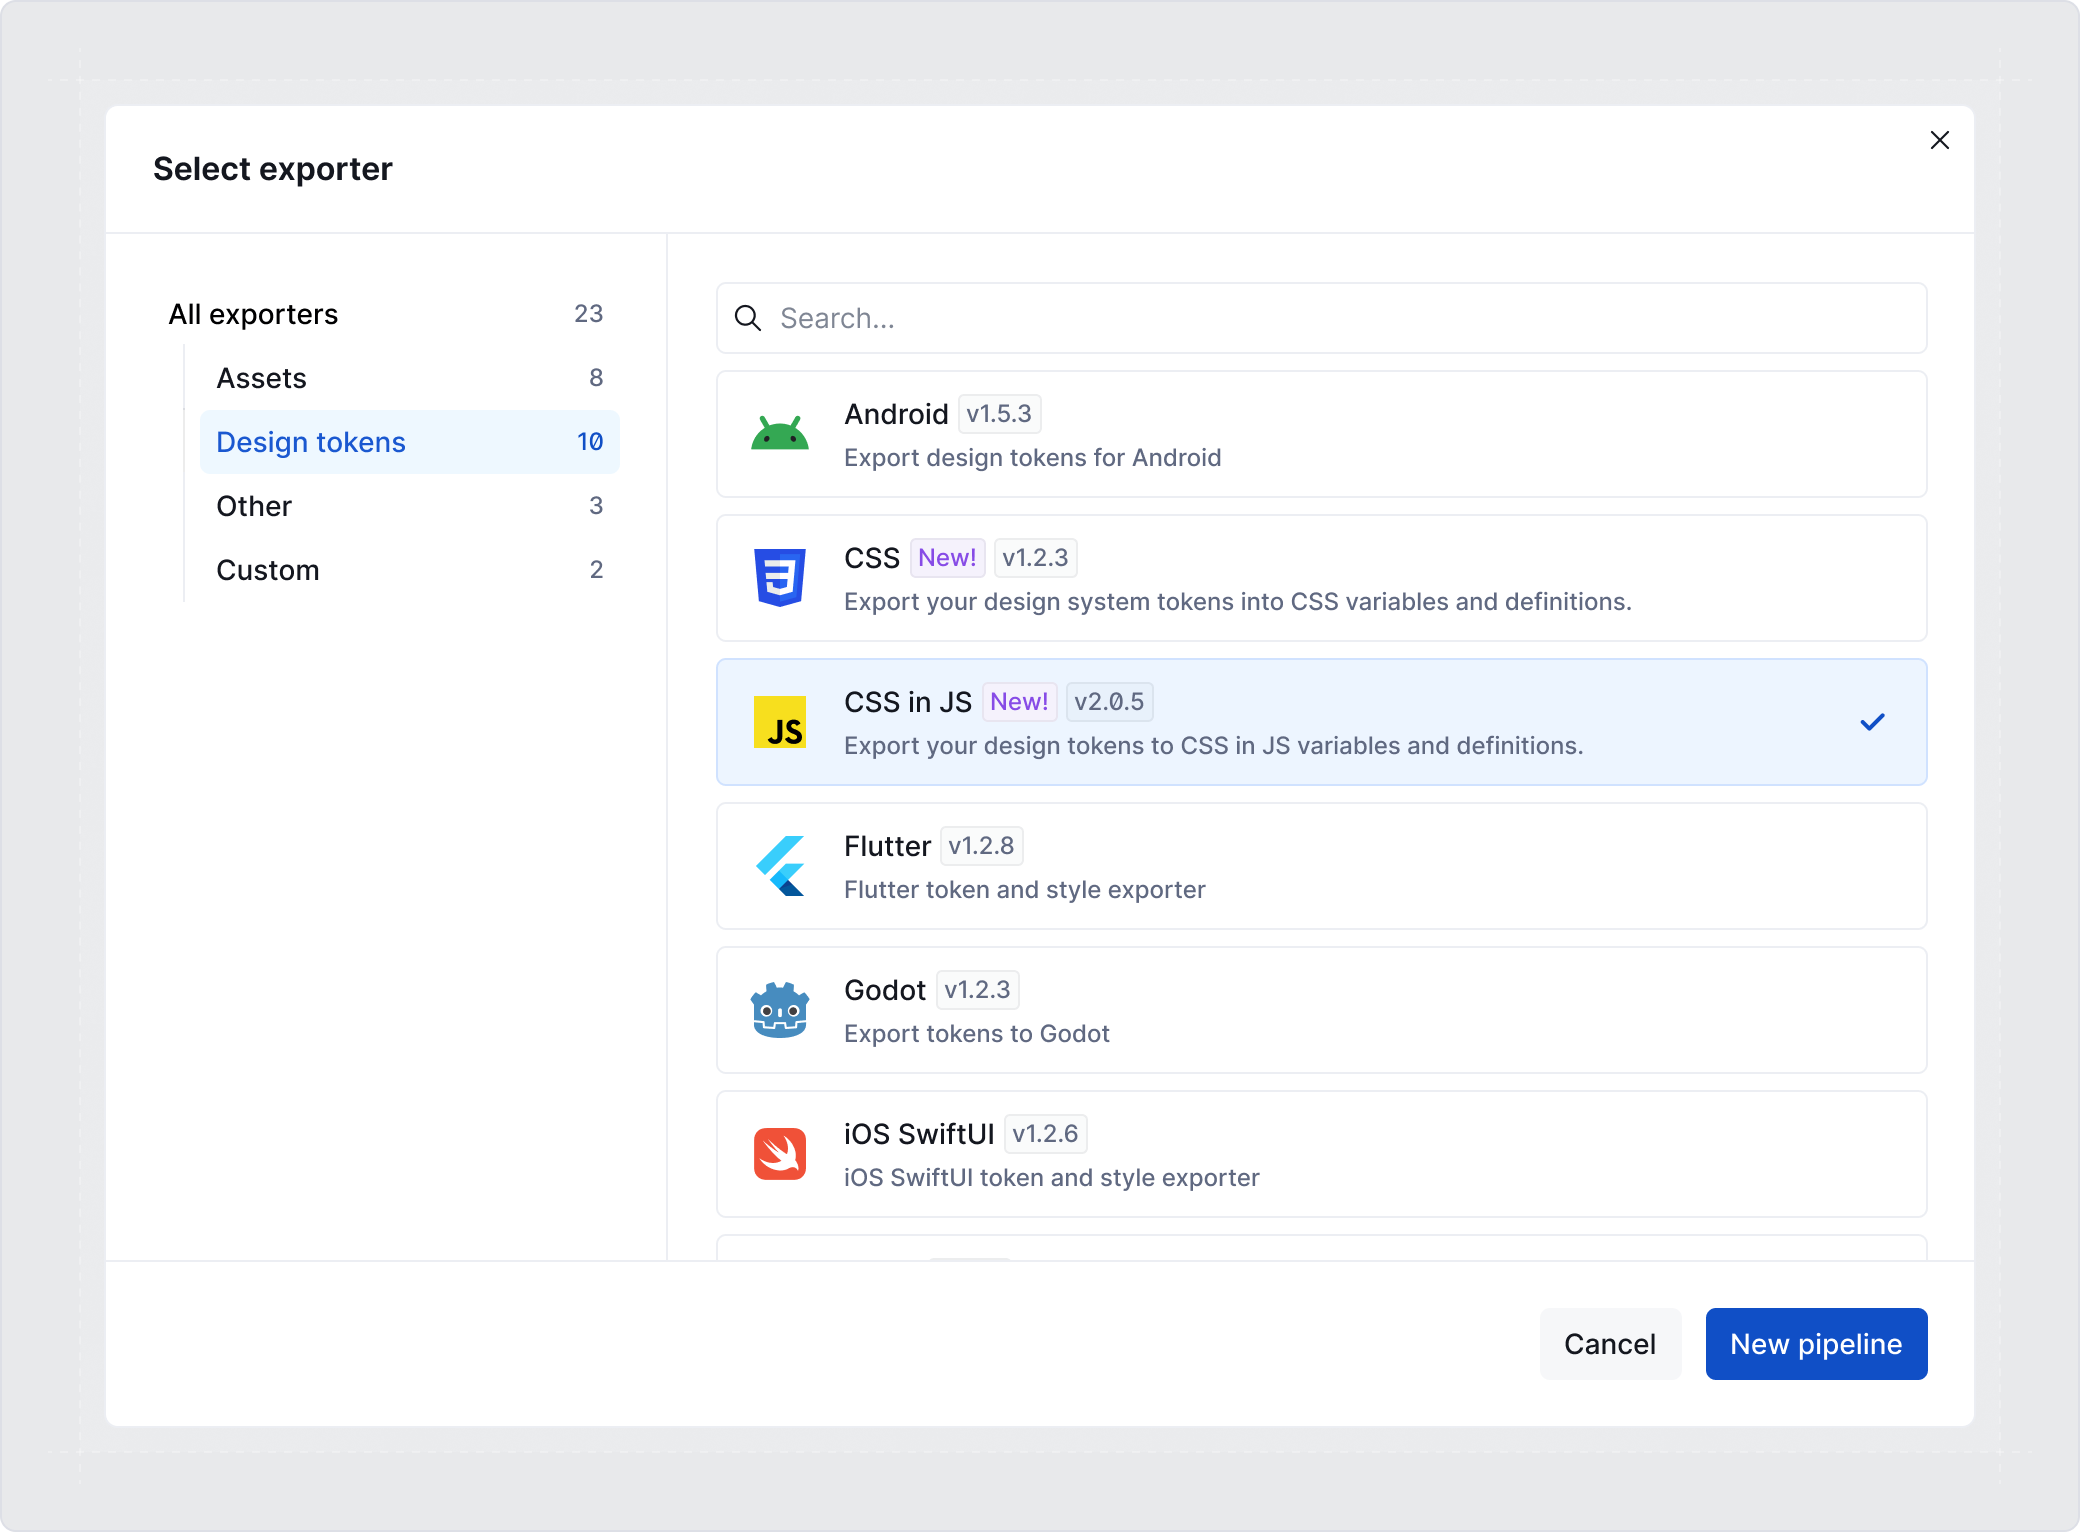The height and width of the screenshot is (1532, 2080).
Task: Click the Flutter logo icon
Action: click(x=780, y=865)
